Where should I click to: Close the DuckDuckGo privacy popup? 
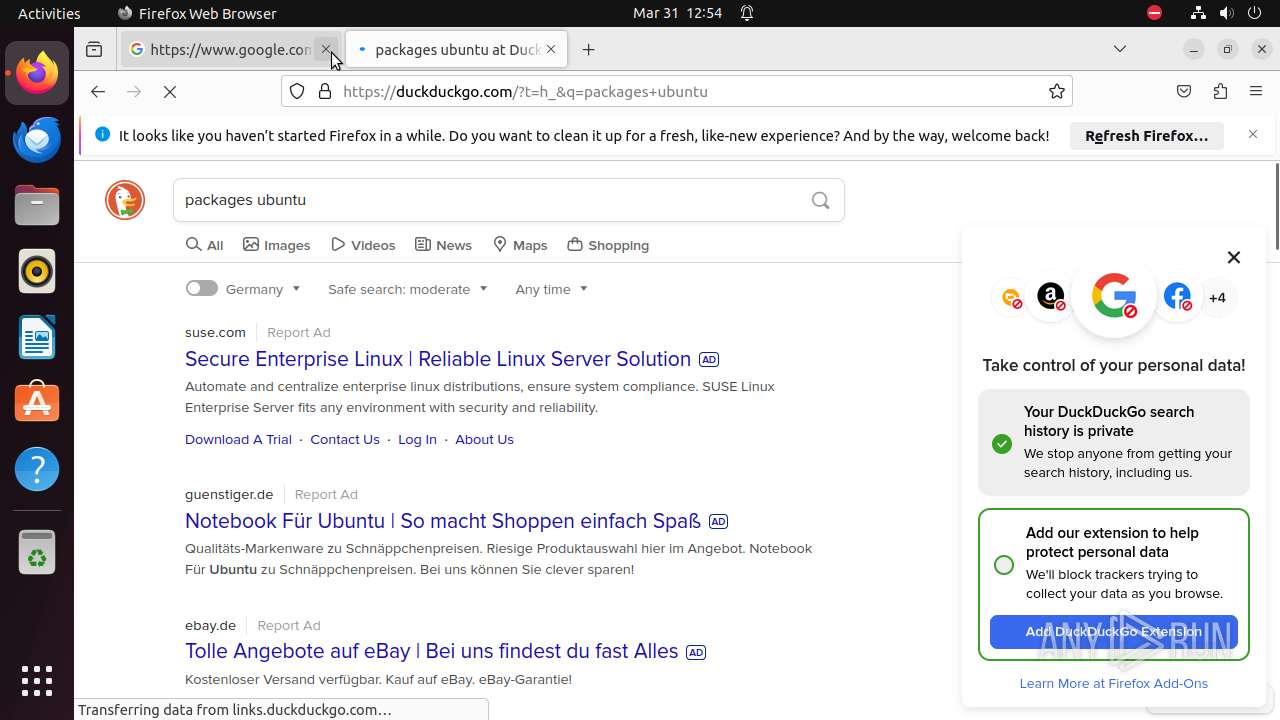tap(1233, 257)
